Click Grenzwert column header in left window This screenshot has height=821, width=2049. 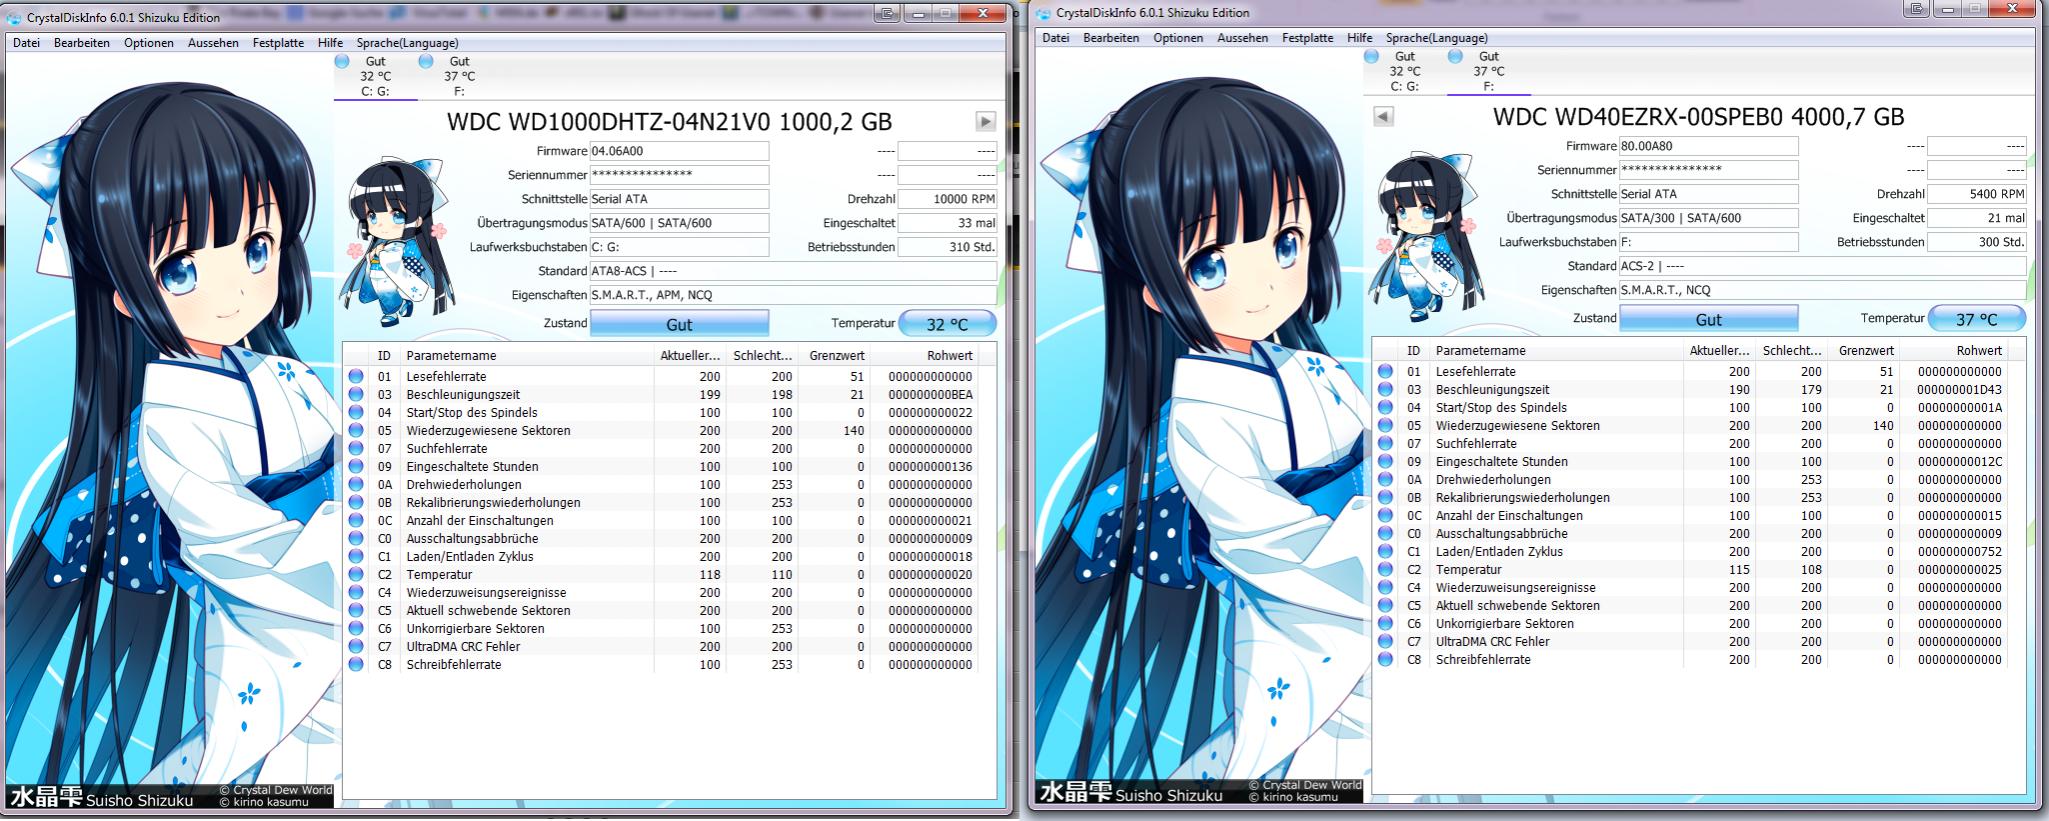[x=836, y=355]
